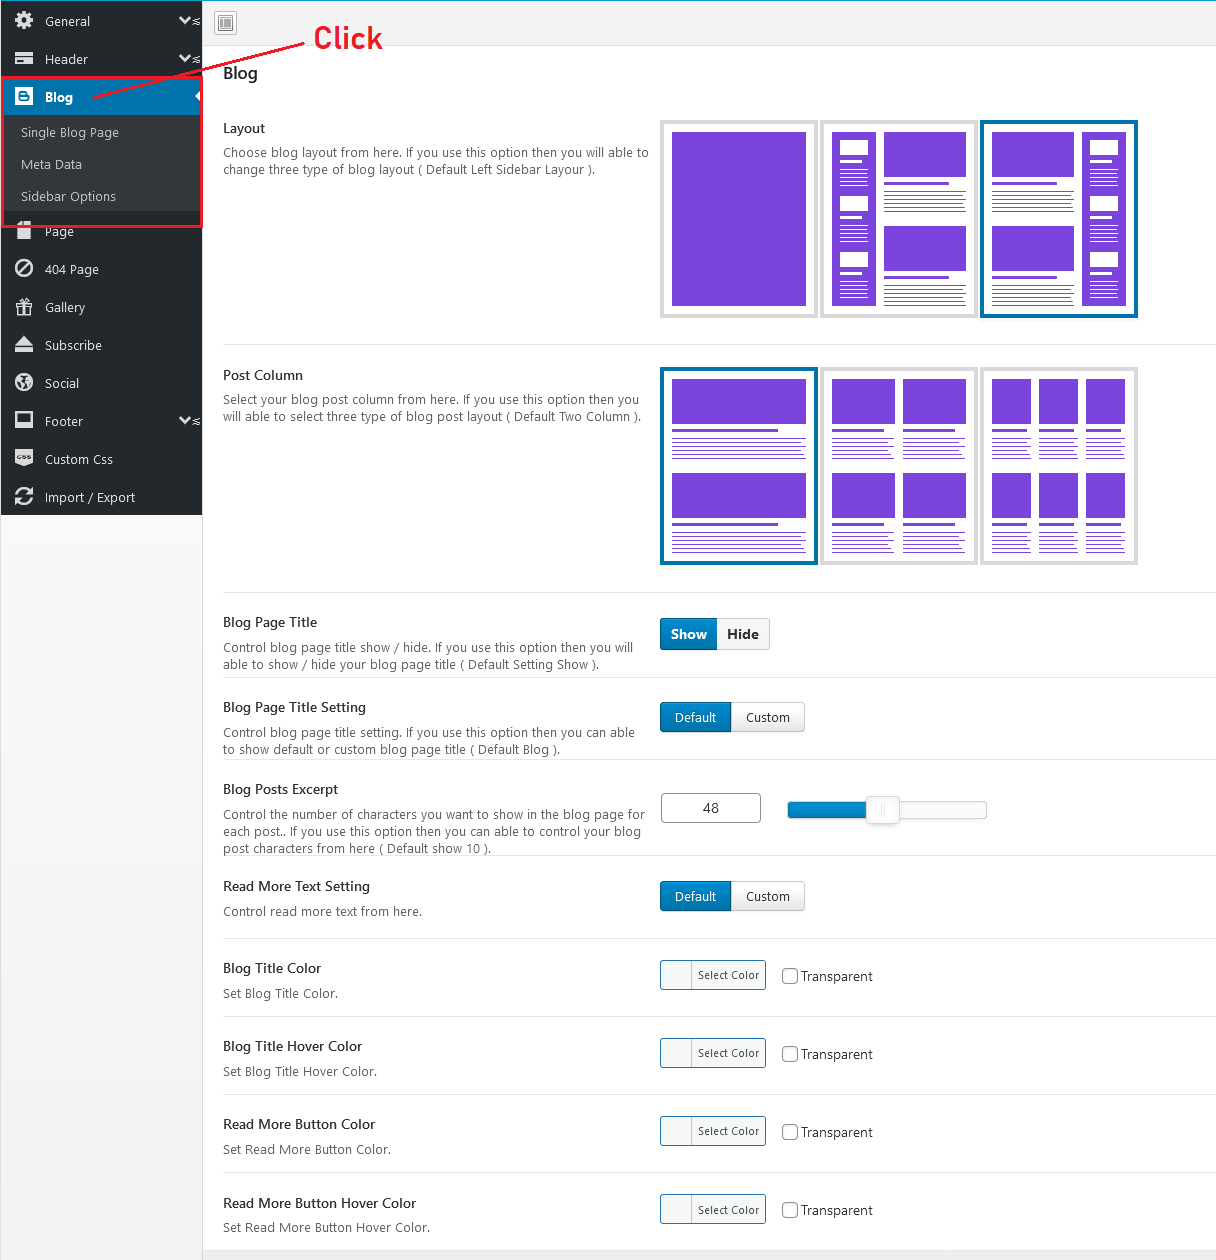
Task: Open Sidebar Options submenu item
Action: pos(68,196)
